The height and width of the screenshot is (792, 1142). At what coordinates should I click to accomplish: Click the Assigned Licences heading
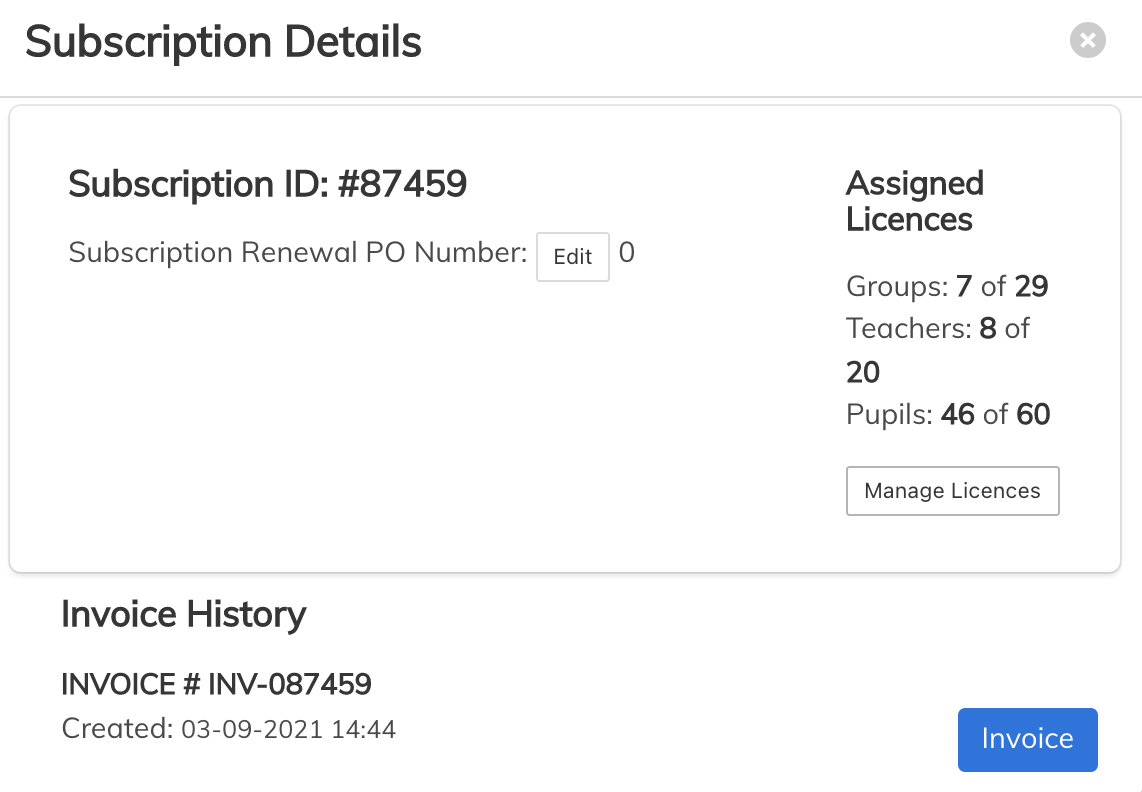point(915,201)
